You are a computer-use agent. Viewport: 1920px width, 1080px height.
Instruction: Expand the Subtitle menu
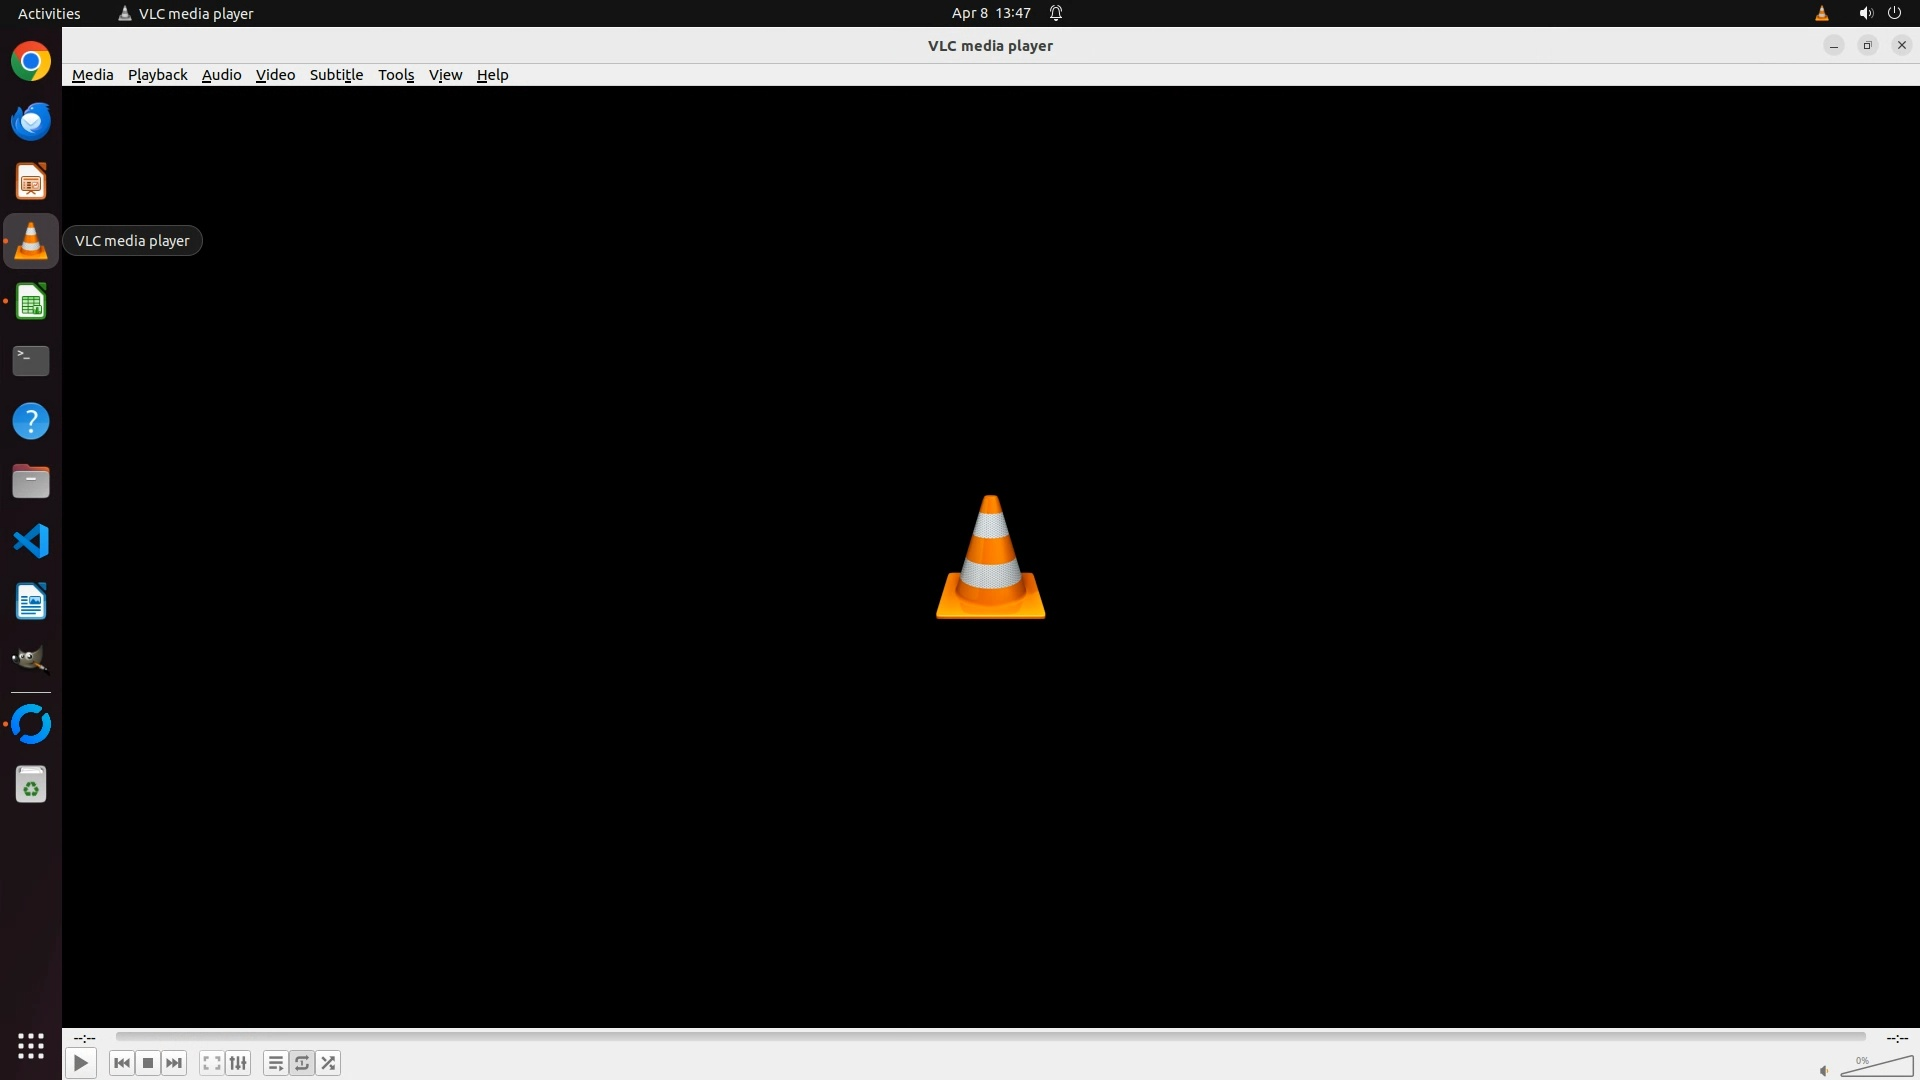[x=336, y=75]
